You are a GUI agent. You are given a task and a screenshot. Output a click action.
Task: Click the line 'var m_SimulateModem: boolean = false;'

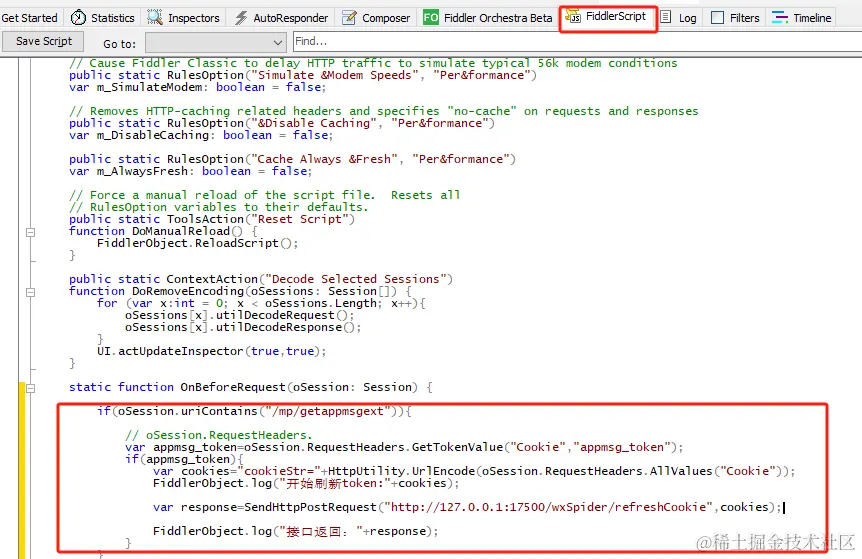(x=197, y=87)
